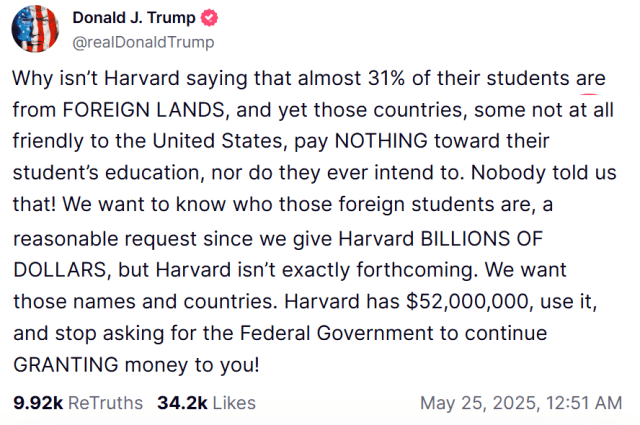640x425 pixels.
Task: Open Donald J. Trump's profile avatar
Action: [x=35, y=29]
